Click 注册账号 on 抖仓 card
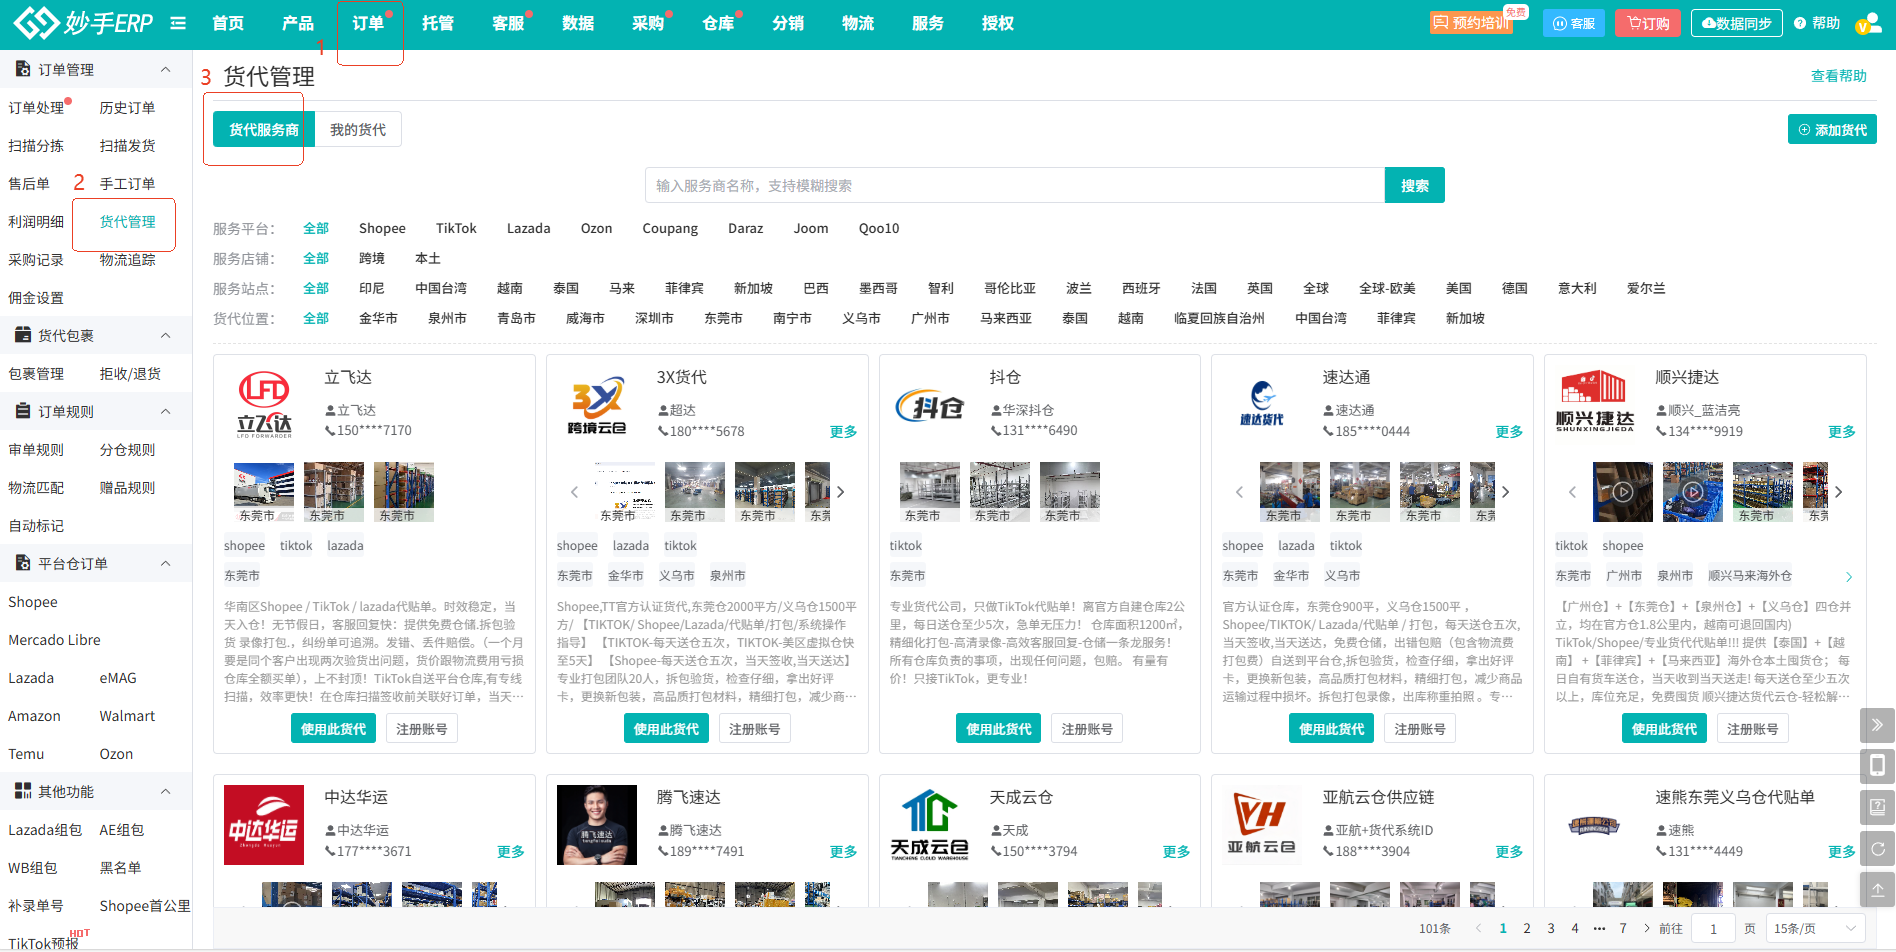Screen dimensions: 1896x952 (x=1087, y=729)
